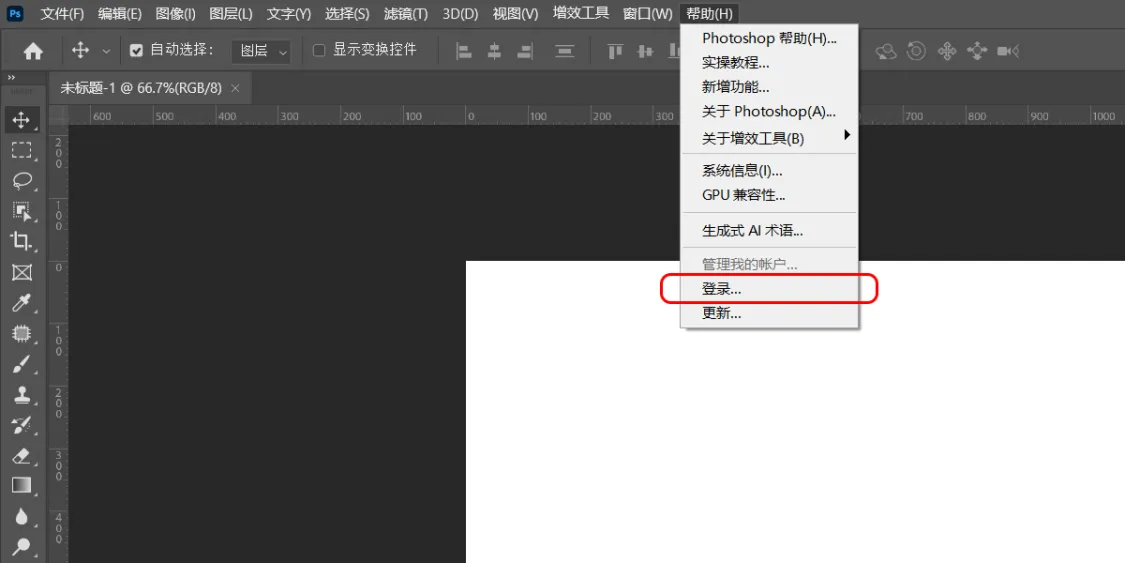1125x563 pixels.
Task: Select the Clone Stamp tool
Action: [22, 394]
